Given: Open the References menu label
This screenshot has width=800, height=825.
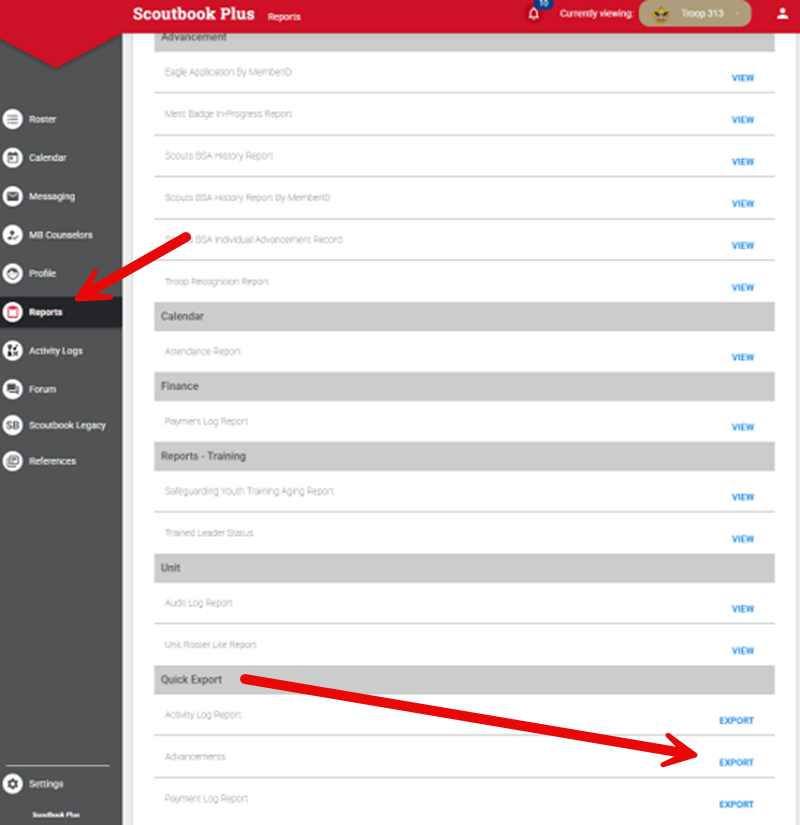Looking at the screenshot, I should 53,461.
